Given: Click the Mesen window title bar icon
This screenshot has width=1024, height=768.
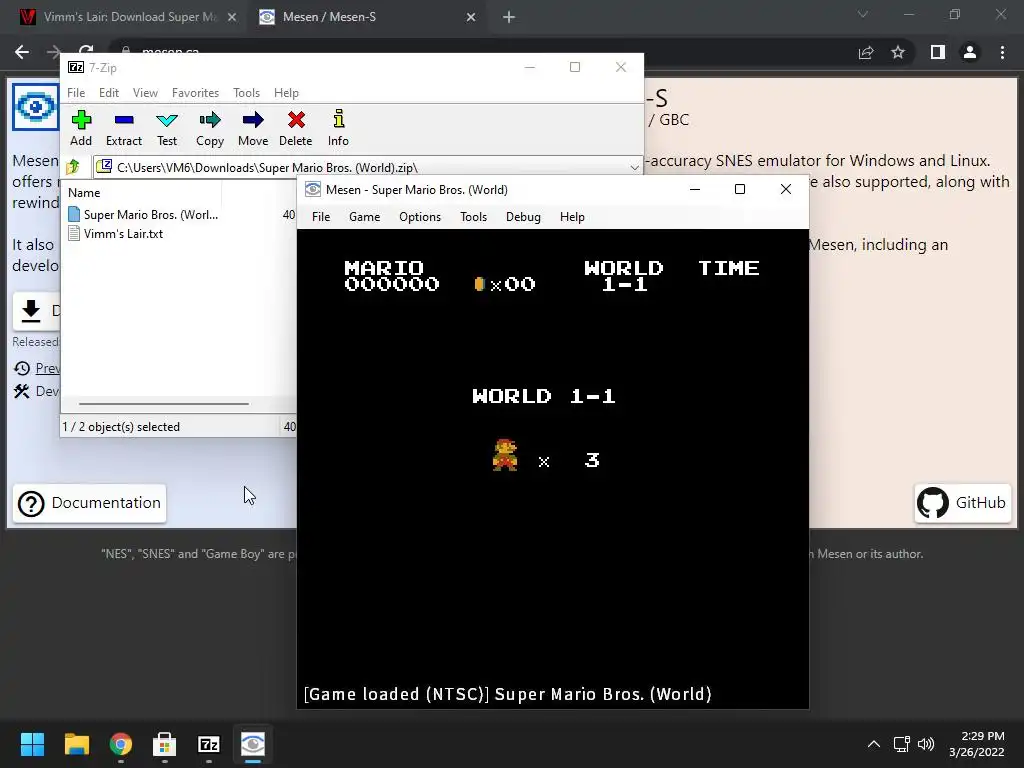Looking at the screenshot, I should point(313,189).
